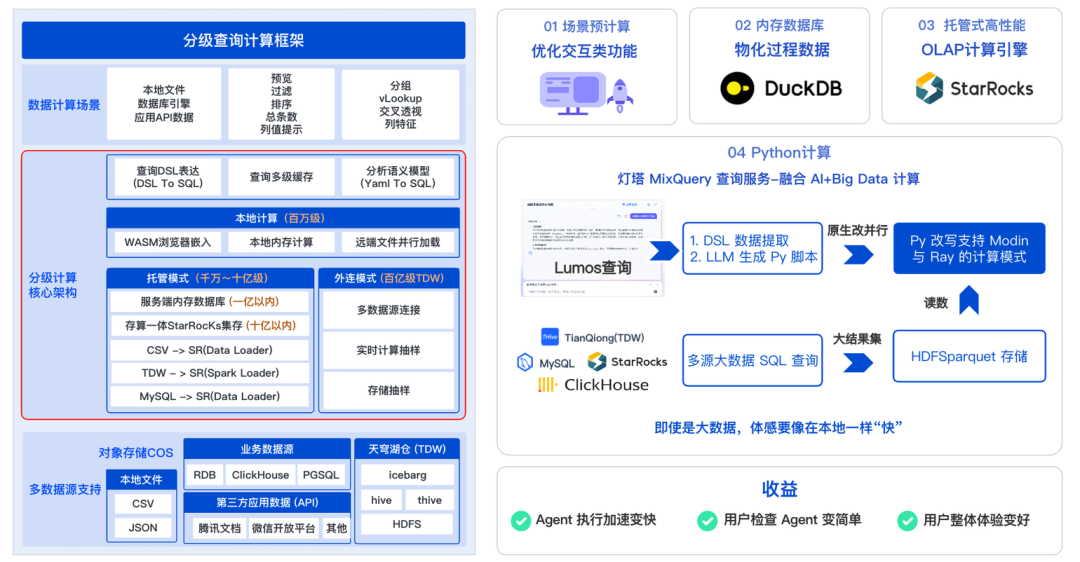The width and height of the screenshot is (1080, 562).
Task: Click the 托管模式 (千万~十亿级) header
Action: click(x=209, y=278)
